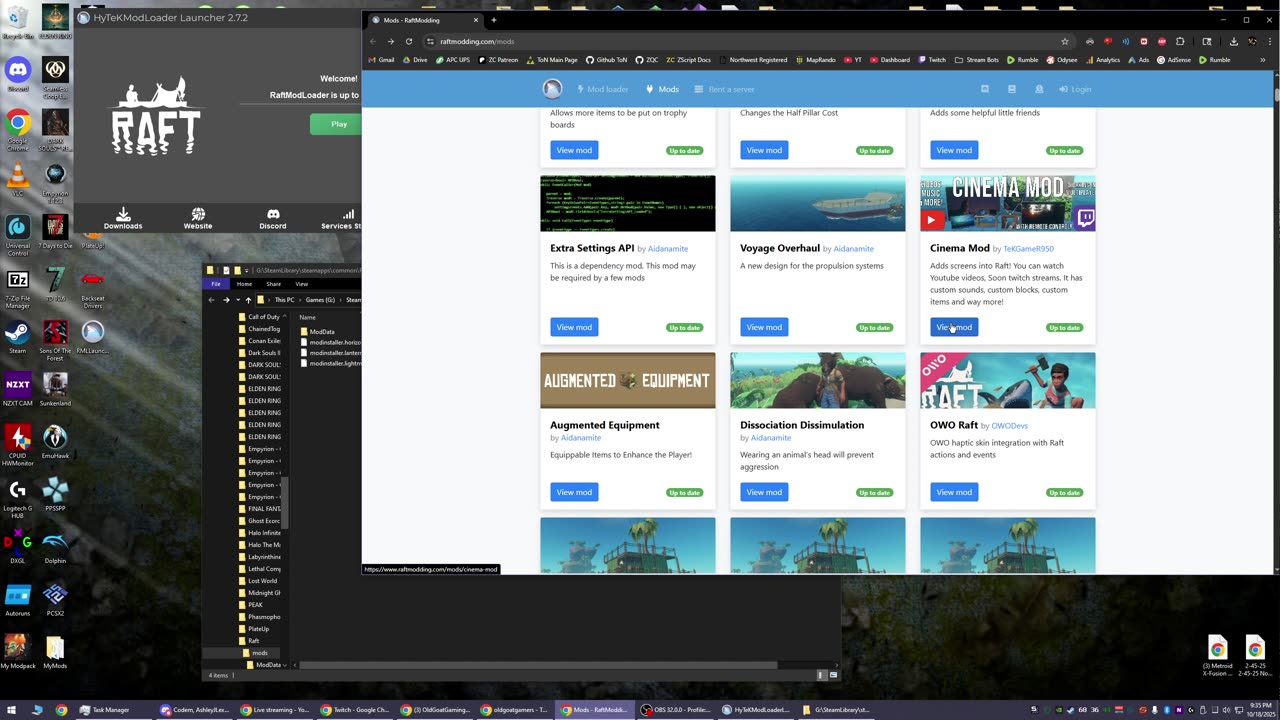The width and height of the screenshot is (1280, 720).
Task: Open Downloads in the HyTeKModLoader launcher
Action: [123, 218]
